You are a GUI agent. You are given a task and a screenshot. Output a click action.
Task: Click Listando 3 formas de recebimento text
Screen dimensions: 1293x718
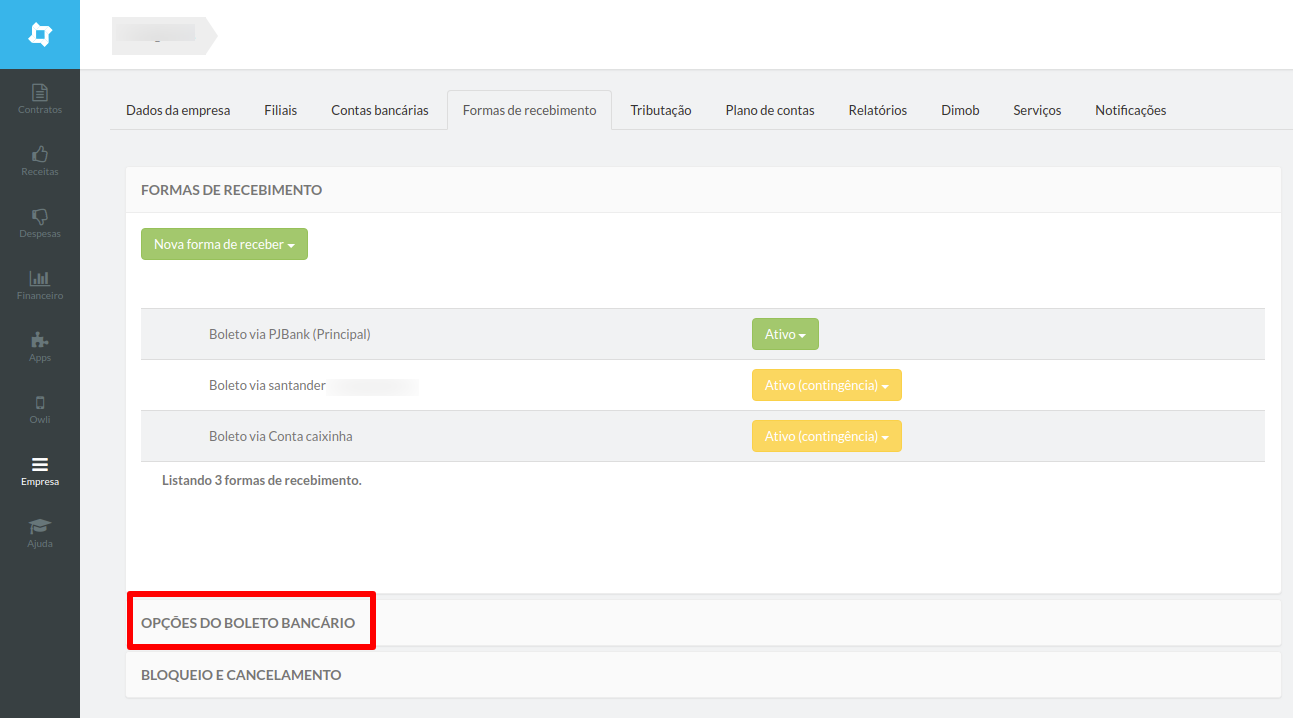[x=262, y=480]
